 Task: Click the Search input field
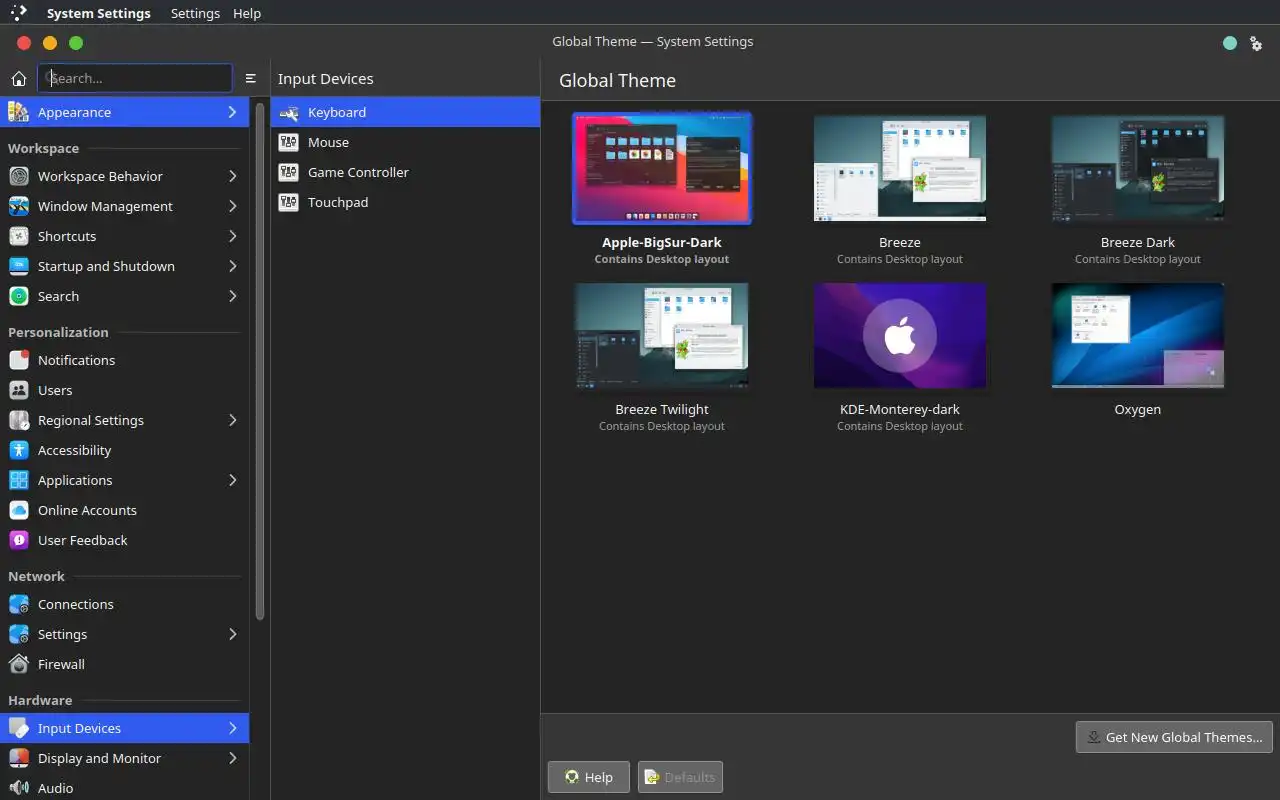[x=135, y=78]
